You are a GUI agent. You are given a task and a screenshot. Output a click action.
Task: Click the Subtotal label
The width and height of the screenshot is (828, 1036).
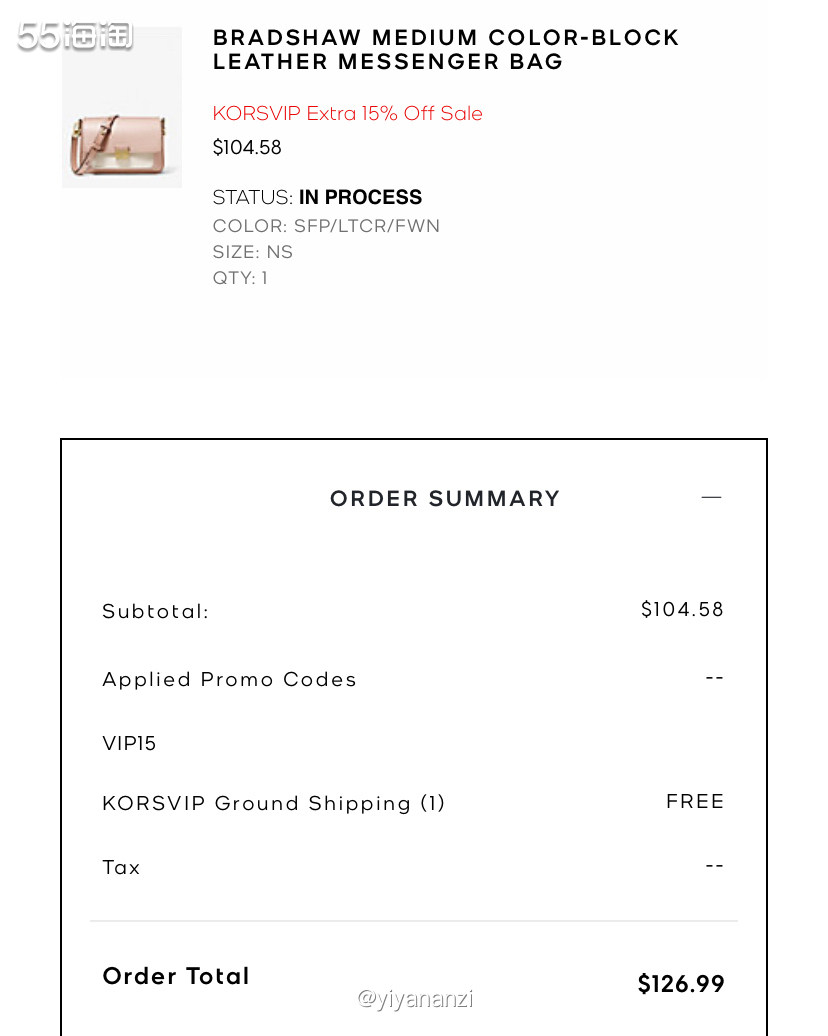(x=155, y=612)
